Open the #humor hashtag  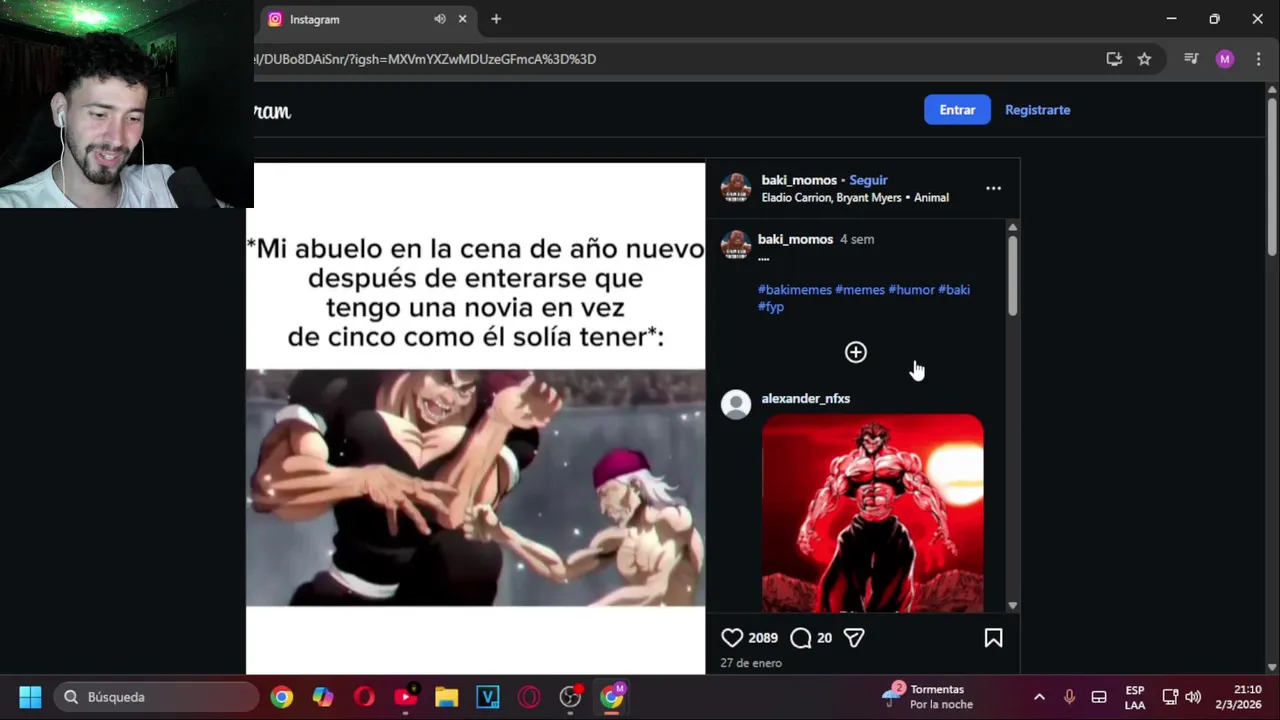pyautogui.click(x=911, y=290)
